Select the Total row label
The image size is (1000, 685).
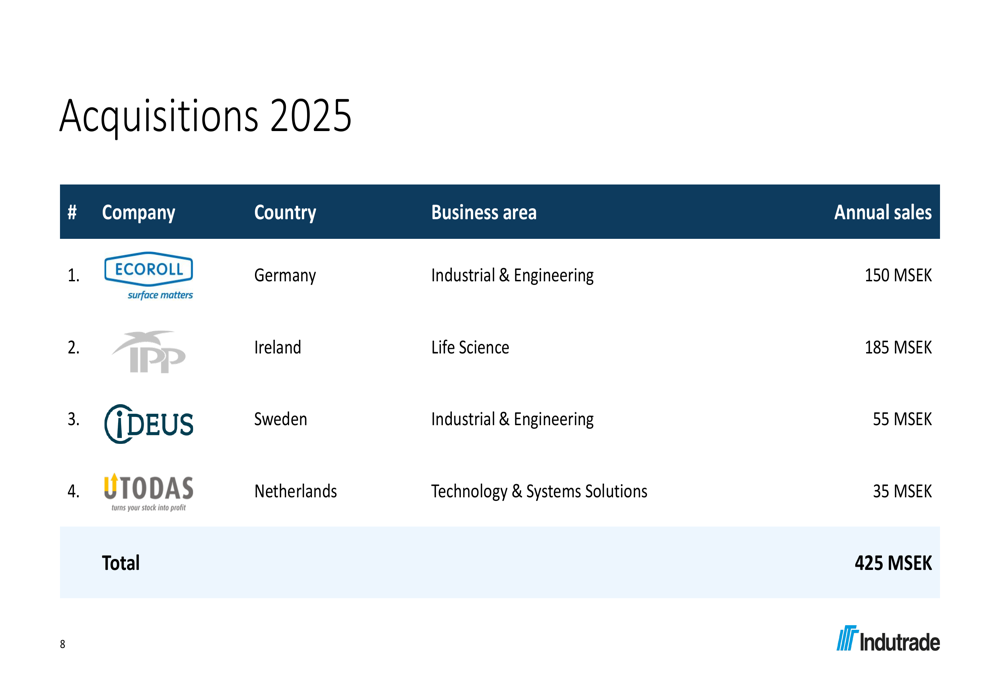[x=121, y=563]
